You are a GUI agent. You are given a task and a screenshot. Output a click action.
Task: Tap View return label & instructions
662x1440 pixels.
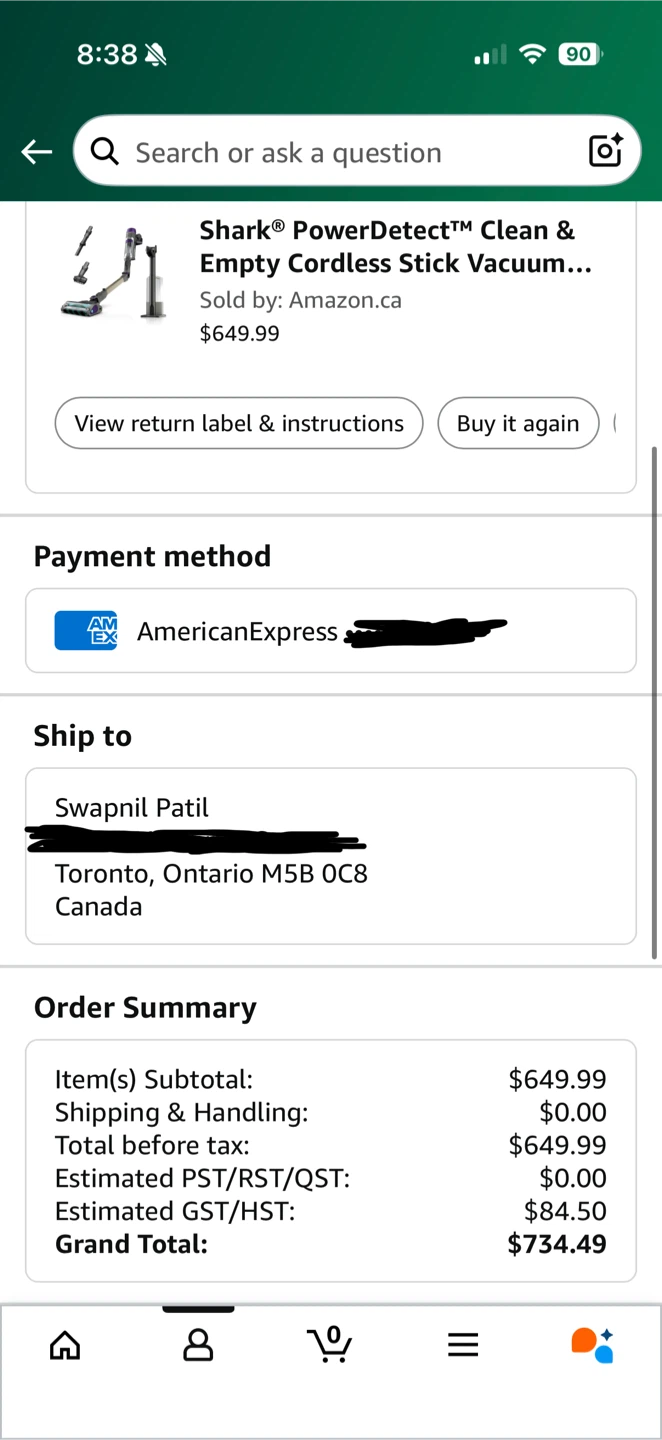coord(239,423)
